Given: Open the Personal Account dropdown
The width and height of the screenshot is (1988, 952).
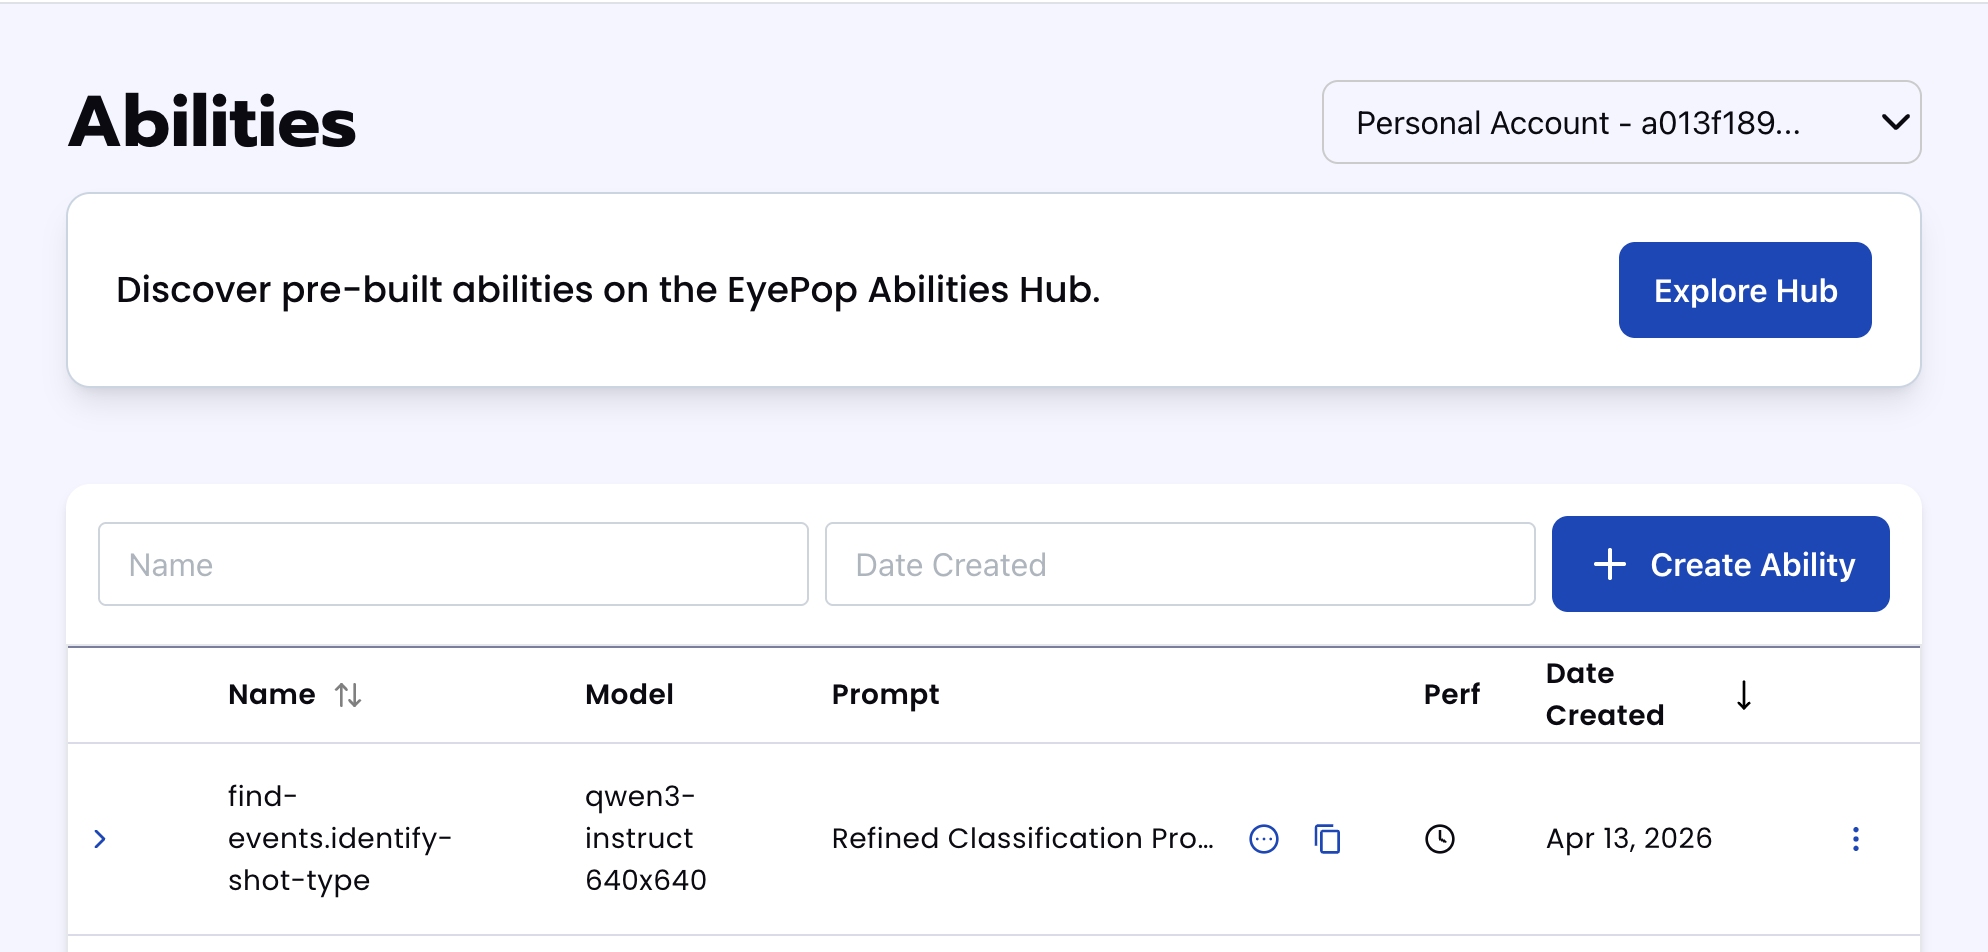Looking at the screenshot, I should [x=1621, y=123].
